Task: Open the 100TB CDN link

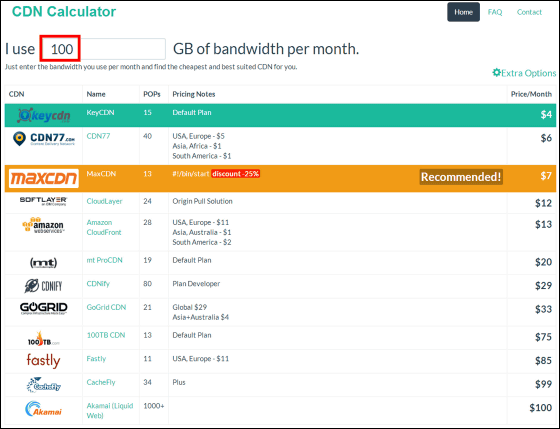Action: point(106,335)
